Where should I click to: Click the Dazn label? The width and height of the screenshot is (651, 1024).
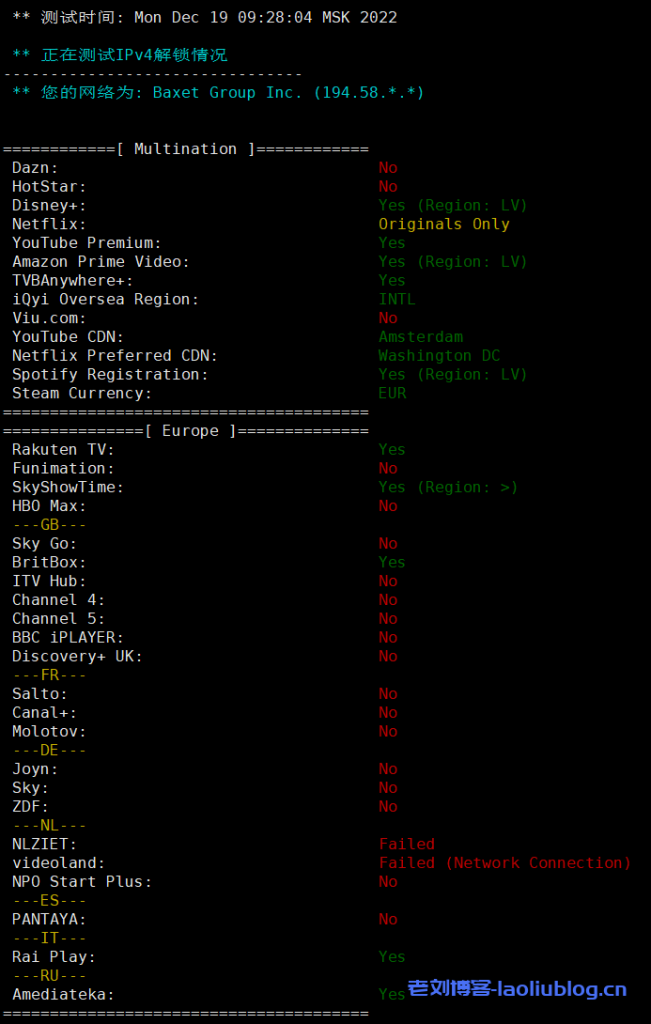pyautogui.click(x=35, y=168)
